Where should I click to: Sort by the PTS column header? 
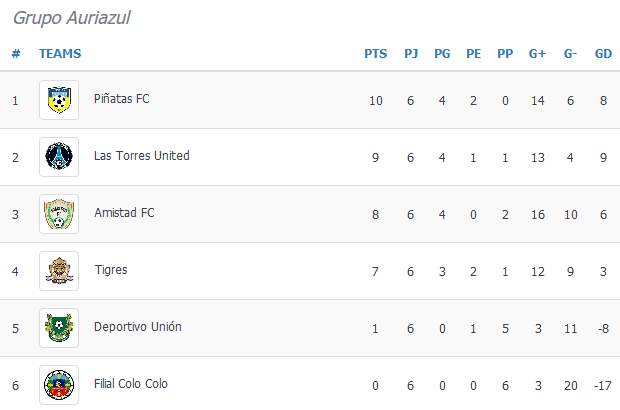pyautogui.click(x=376, y=53)
